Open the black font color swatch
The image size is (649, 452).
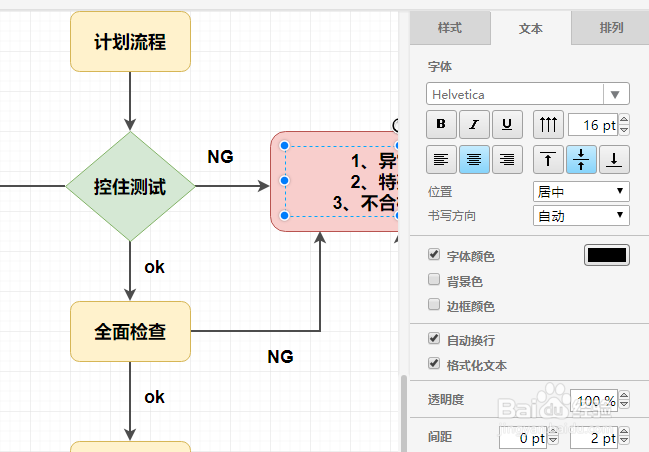click(x=607, y=255)
